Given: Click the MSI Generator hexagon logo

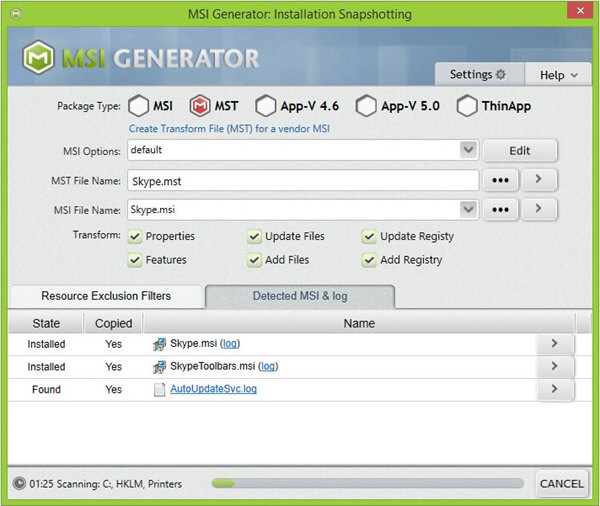Looking at the screenshot, I should (38, 57).
